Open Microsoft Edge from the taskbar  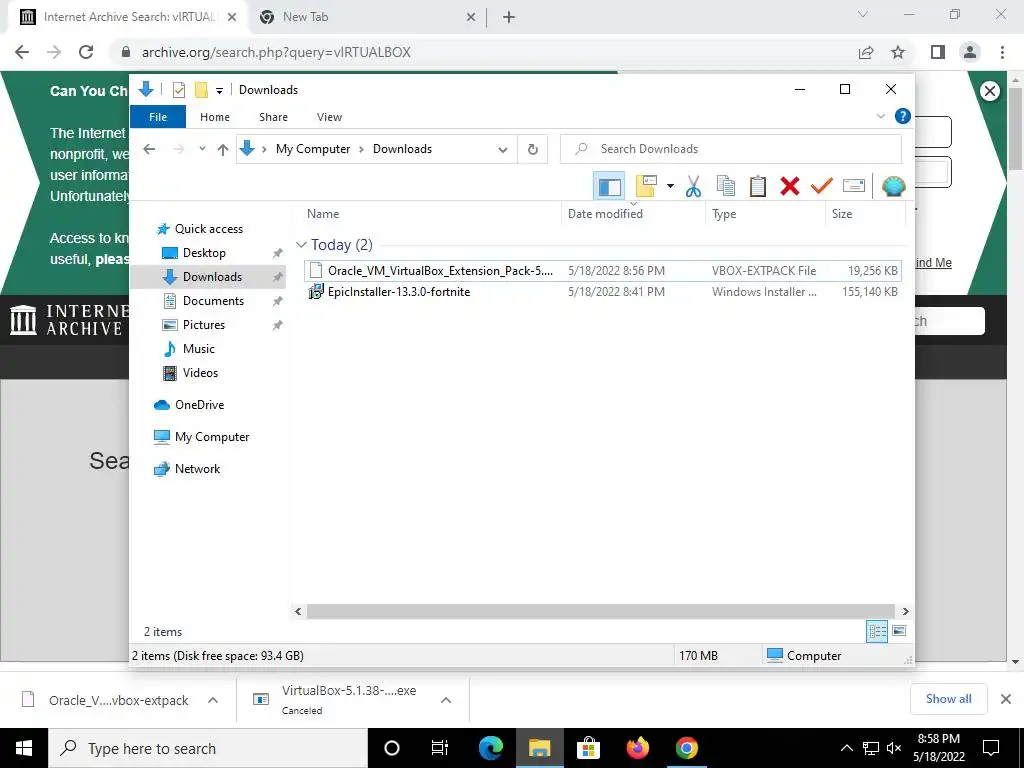(491, 748)
